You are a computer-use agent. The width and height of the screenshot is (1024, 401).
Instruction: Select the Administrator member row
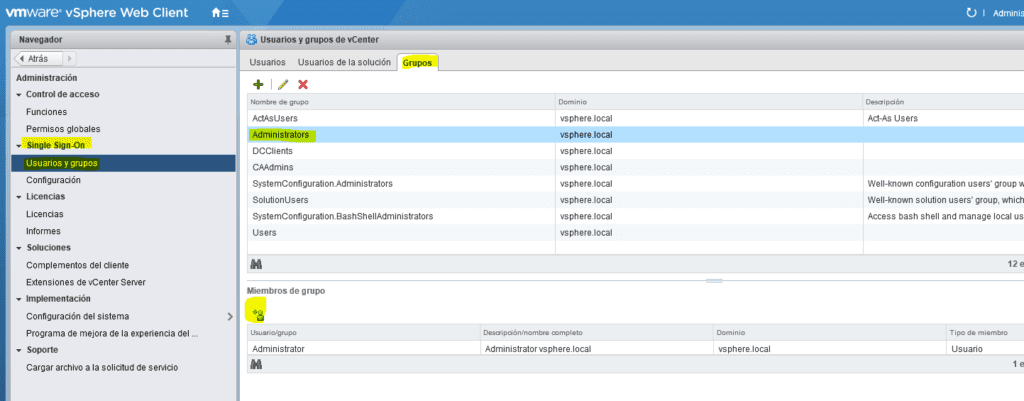point(635,349)
